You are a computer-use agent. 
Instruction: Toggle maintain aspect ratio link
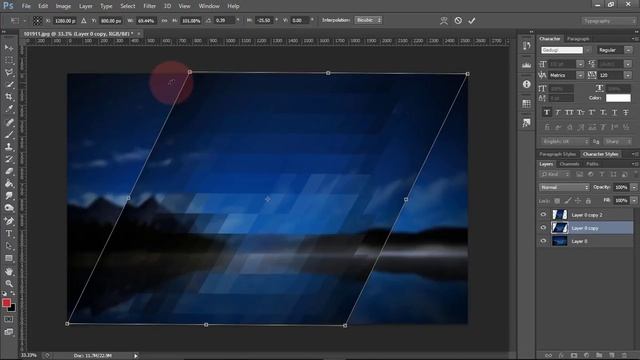click(164, 20)
